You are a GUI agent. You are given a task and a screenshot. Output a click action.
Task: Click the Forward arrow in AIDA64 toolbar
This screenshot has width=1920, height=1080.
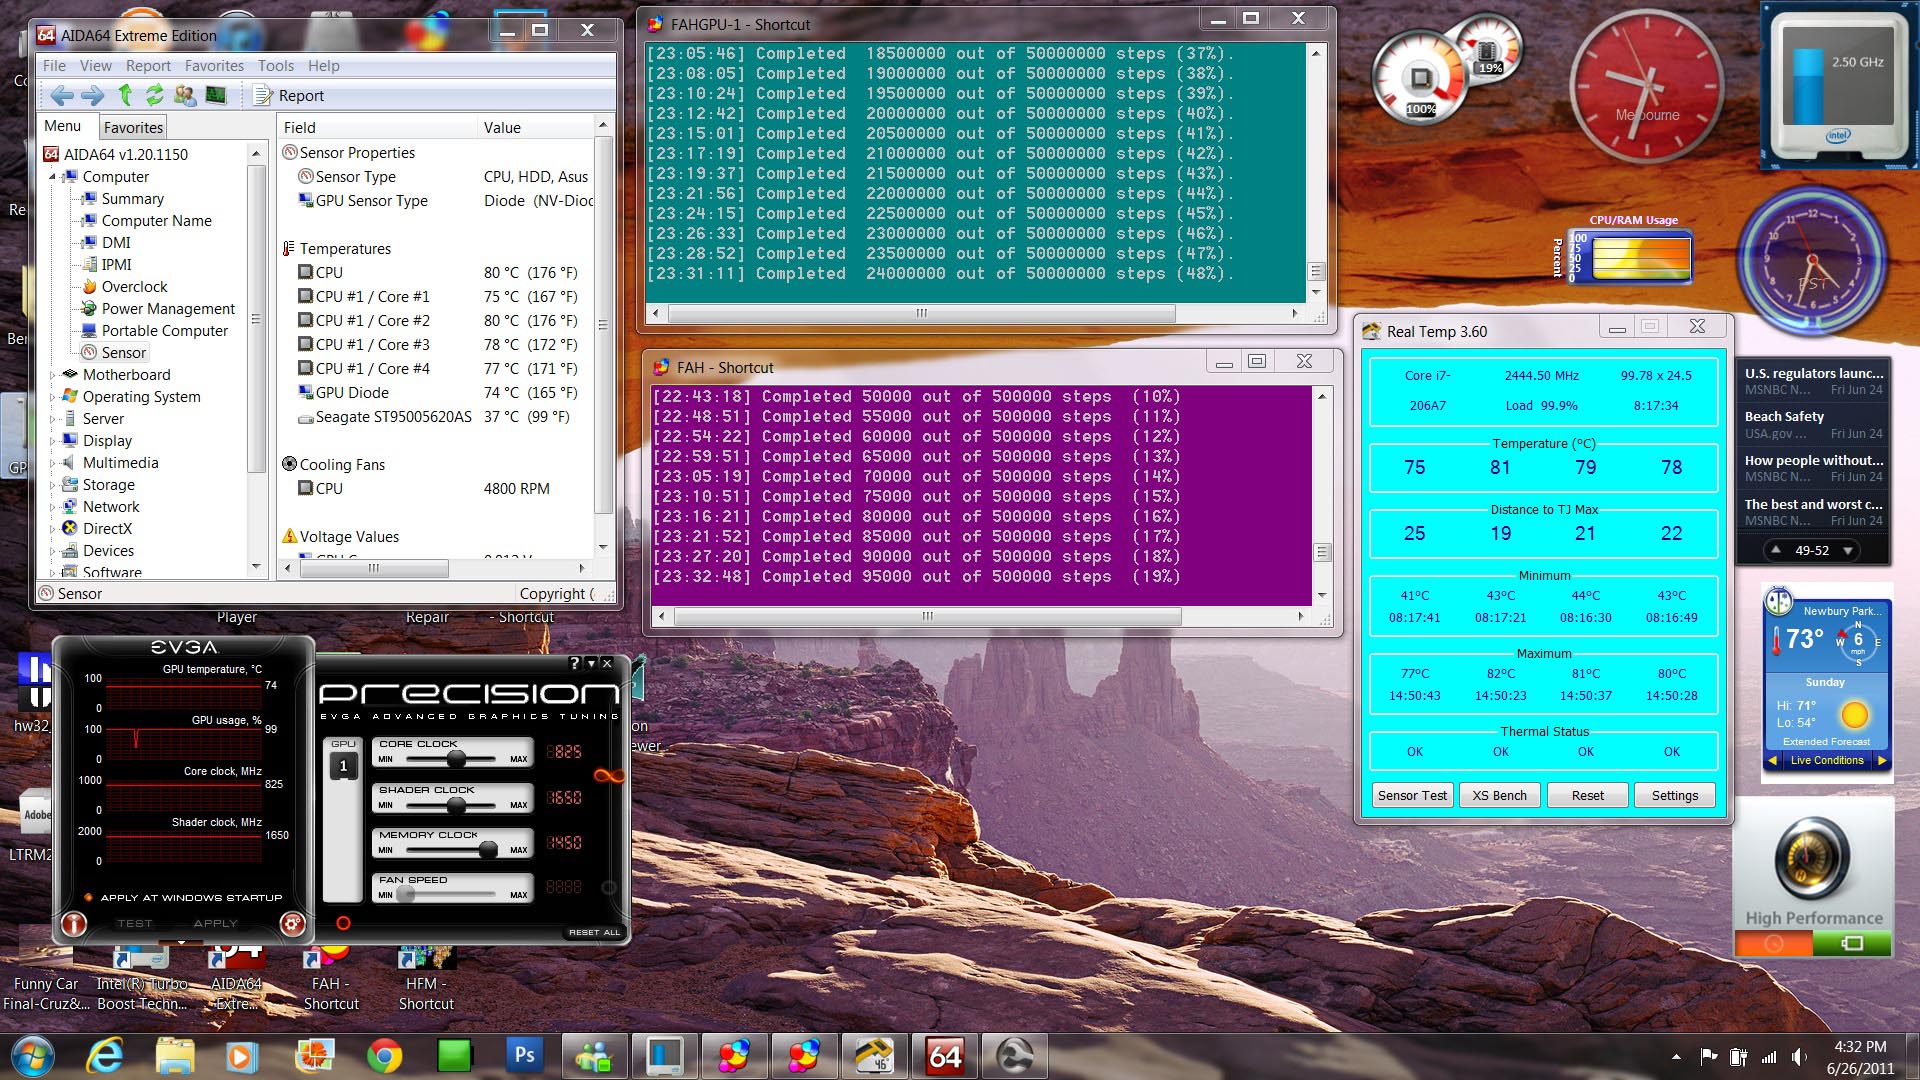pyautogui.click(x=93, y=95)
